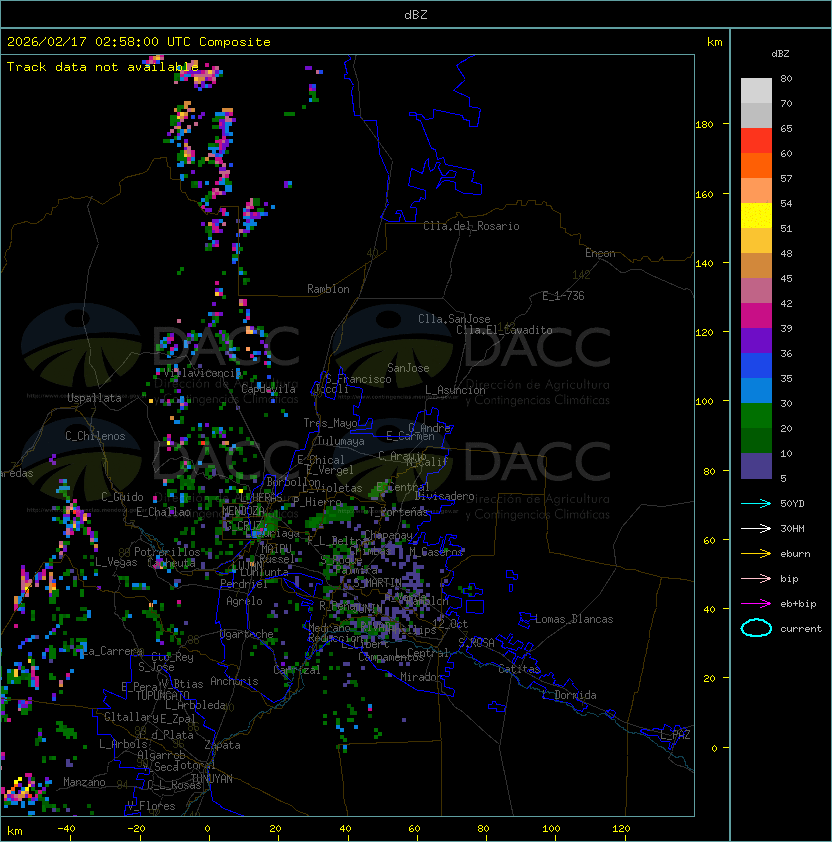Select dark orange swatch between 60 and 57 dBZ
Image resolution: width=832 pixels, height=842 pixels.
click(x=756, y=165)
